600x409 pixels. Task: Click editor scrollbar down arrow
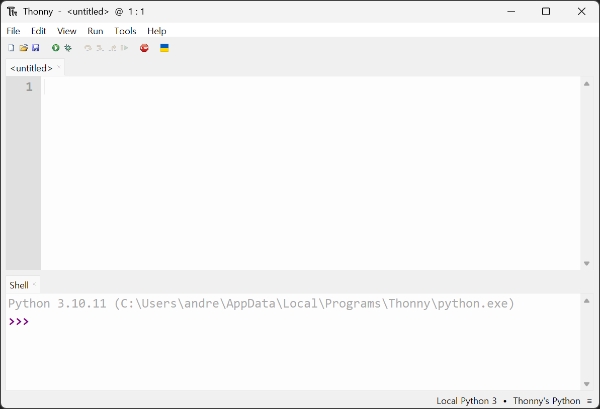(587, 263)
